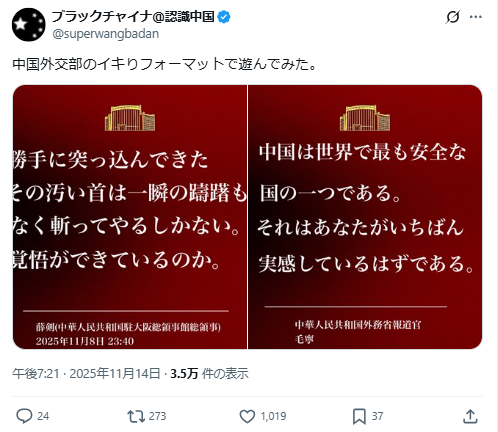Open the @superwangbadan handle link
Viewport: 498px width, 432px height.
pos(106,34)
